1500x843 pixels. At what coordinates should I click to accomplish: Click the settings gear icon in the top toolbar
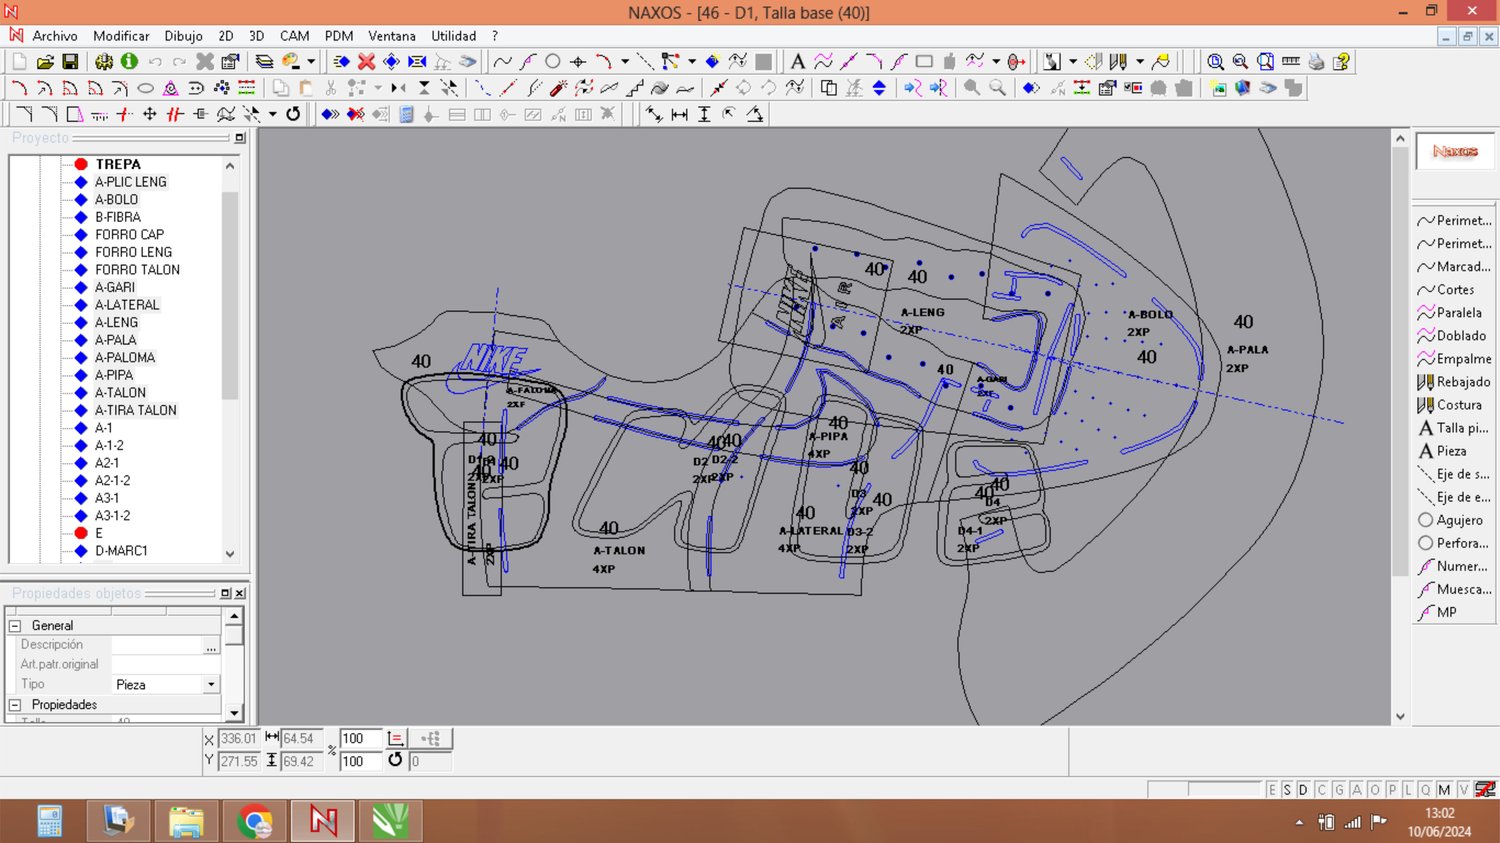[104, 62]
